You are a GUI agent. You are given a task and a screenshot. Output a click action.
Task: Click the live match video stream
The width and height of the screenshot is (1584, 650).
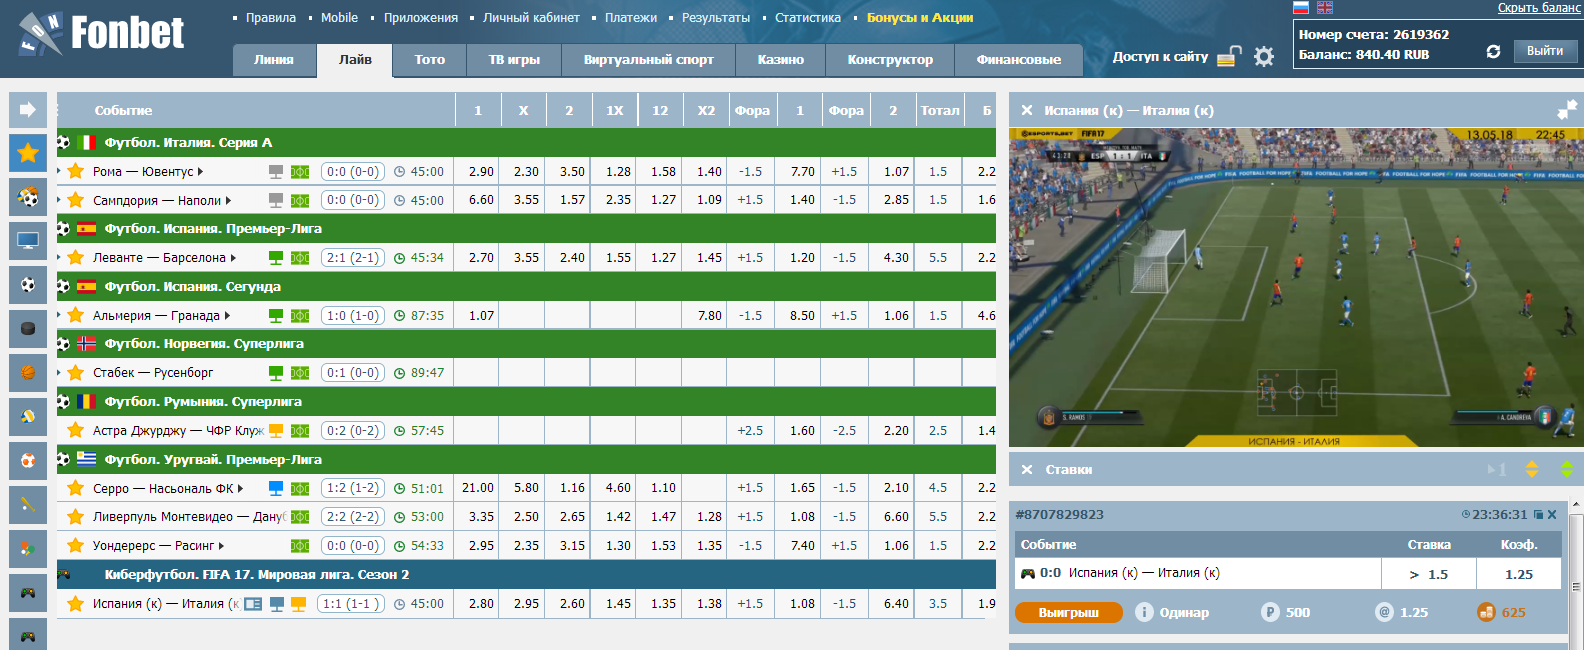click(x=1296, y=287)
